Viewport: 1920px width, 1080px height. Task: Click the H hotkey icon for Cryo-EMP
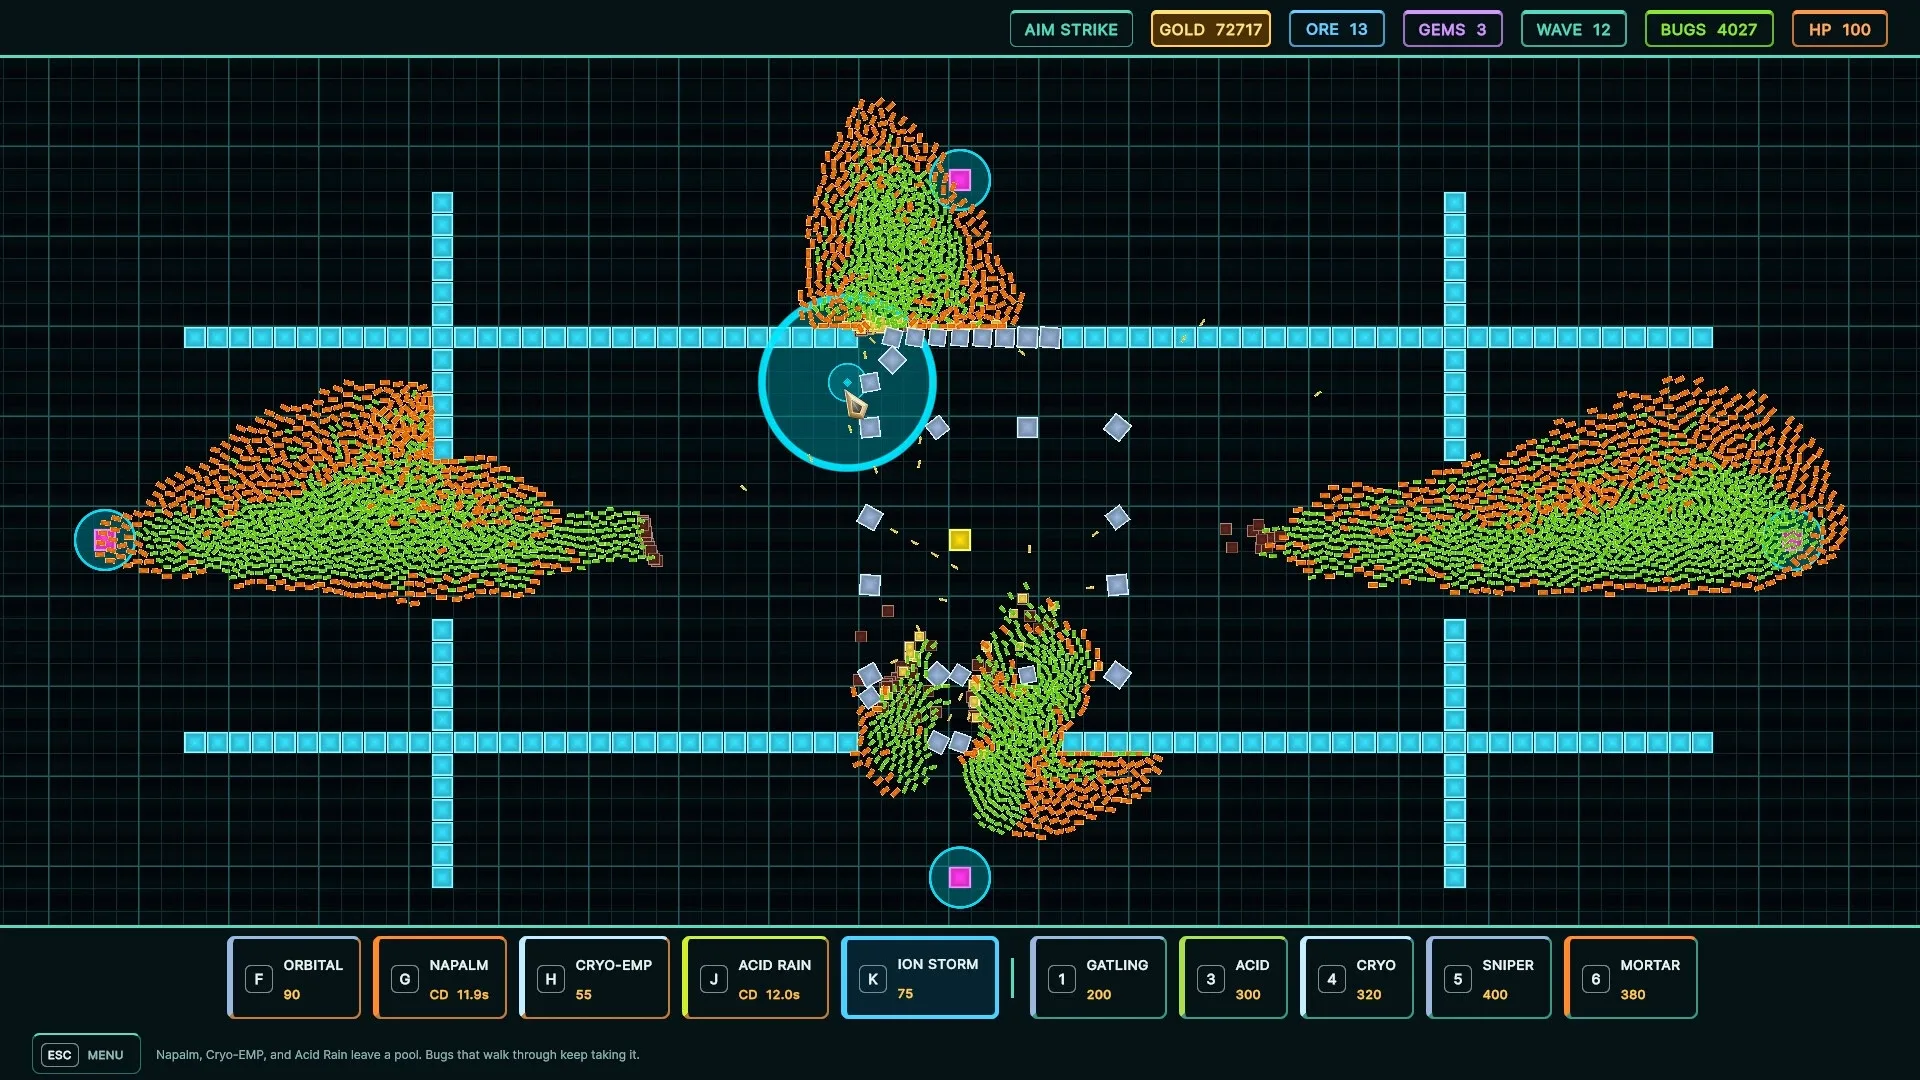point(551,979)
